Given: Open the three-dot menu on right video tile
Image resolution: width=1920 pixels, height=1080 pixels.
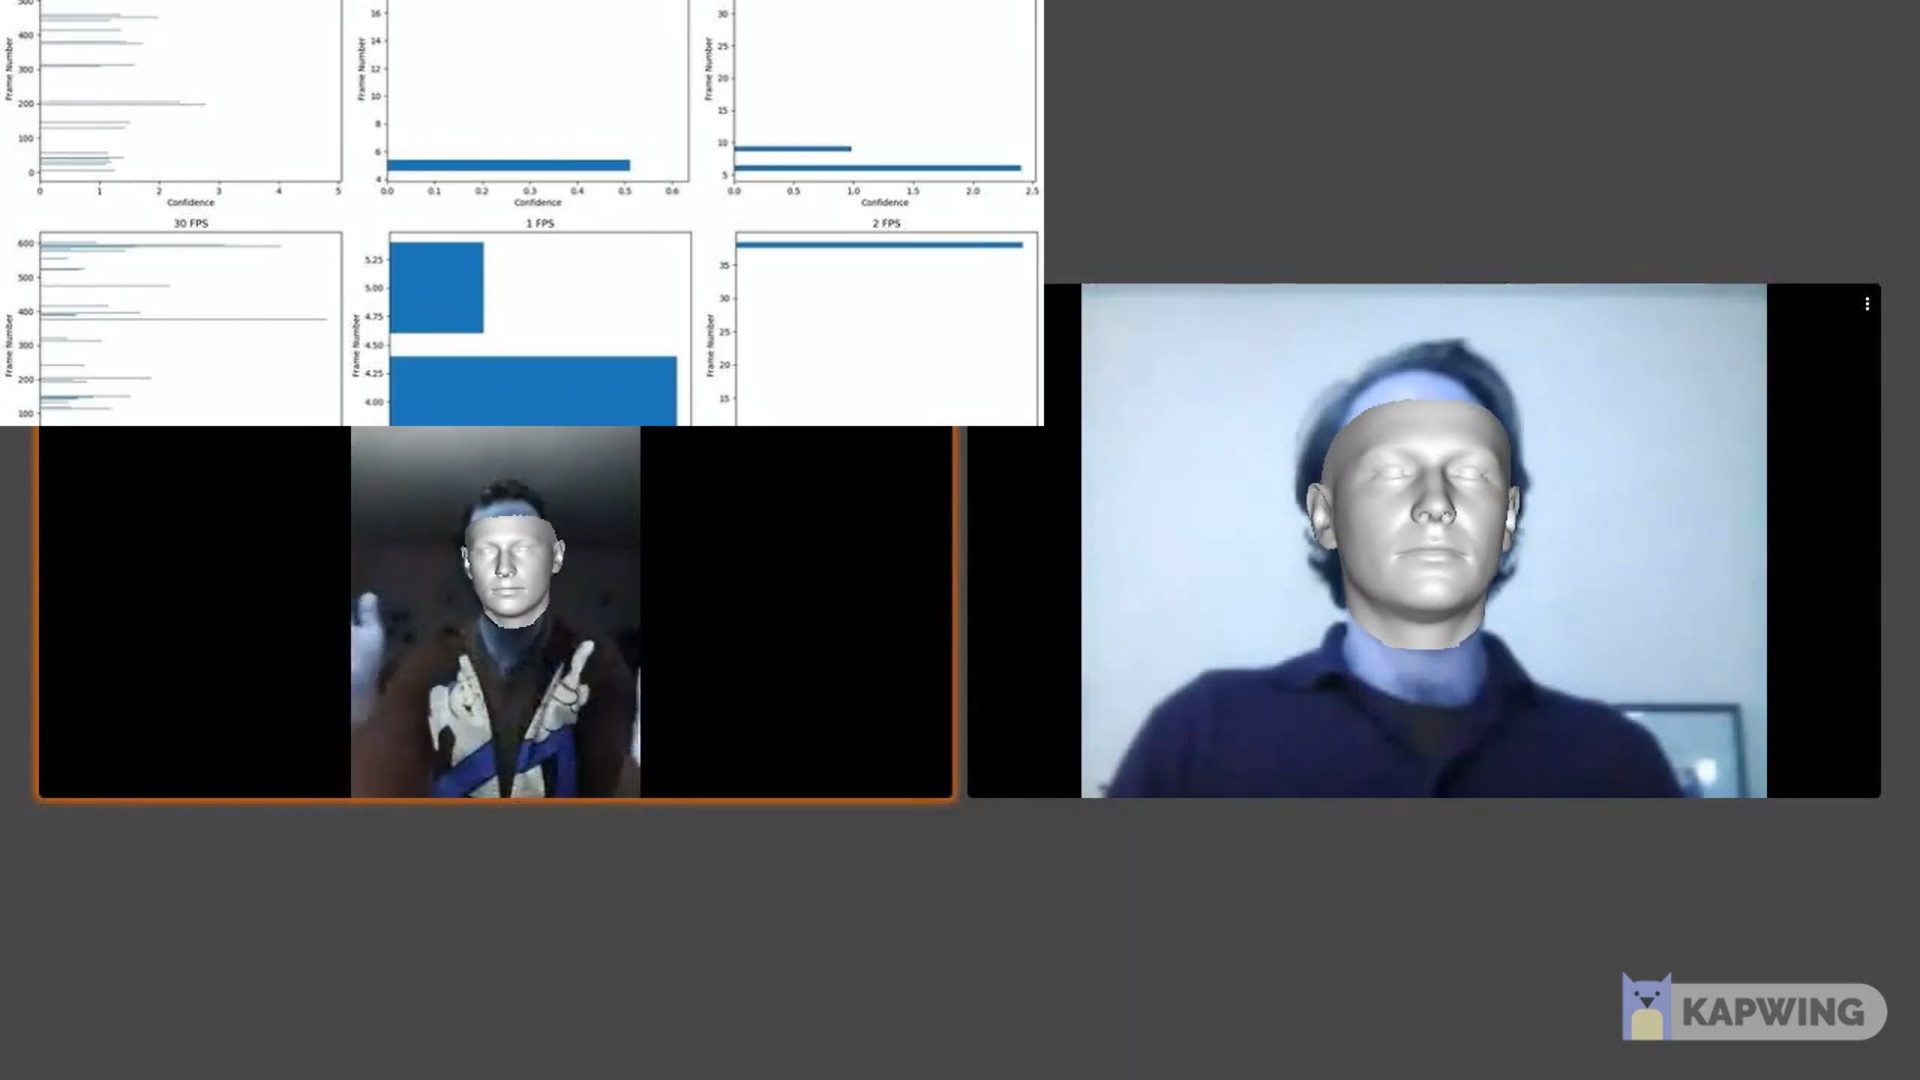Looking at the screenshot, I should tap(1866, 304).
